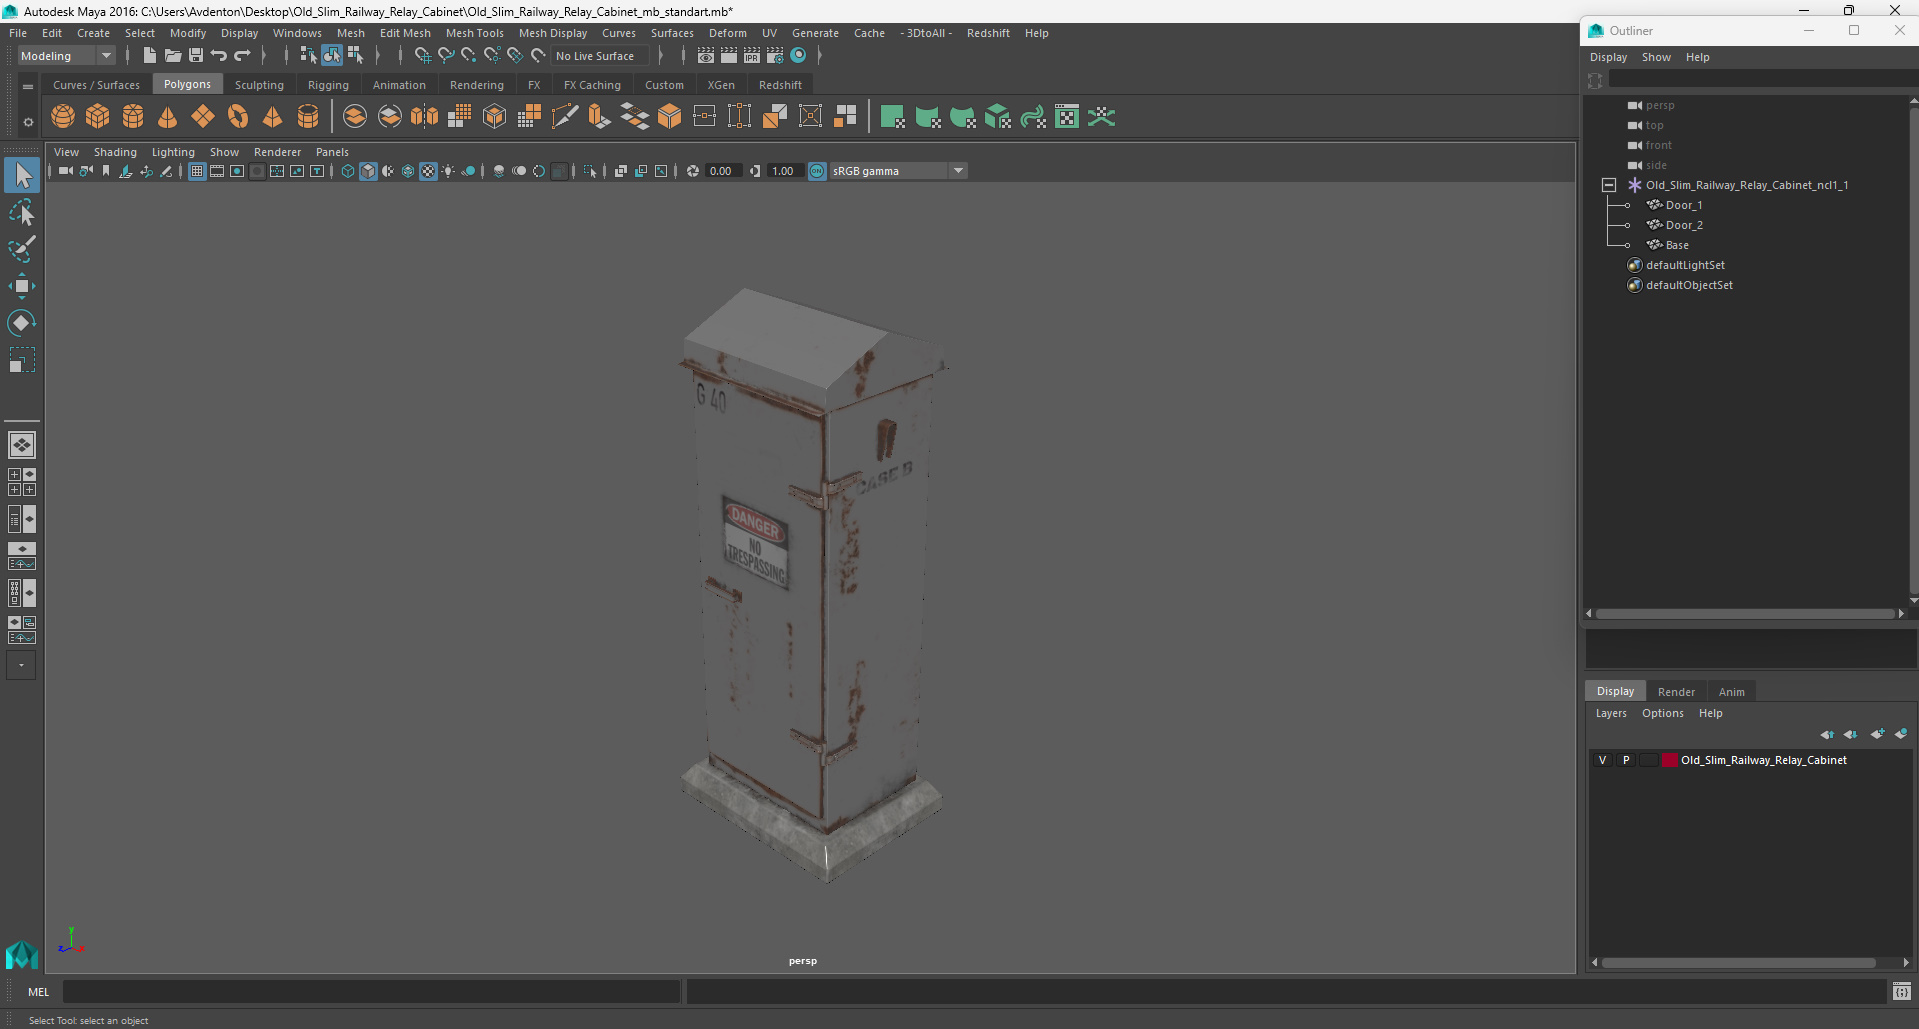Open the Render Settings icon
Image resolution: width=1919 pixels, height=1029 pixels.
(x=775, y=56)
